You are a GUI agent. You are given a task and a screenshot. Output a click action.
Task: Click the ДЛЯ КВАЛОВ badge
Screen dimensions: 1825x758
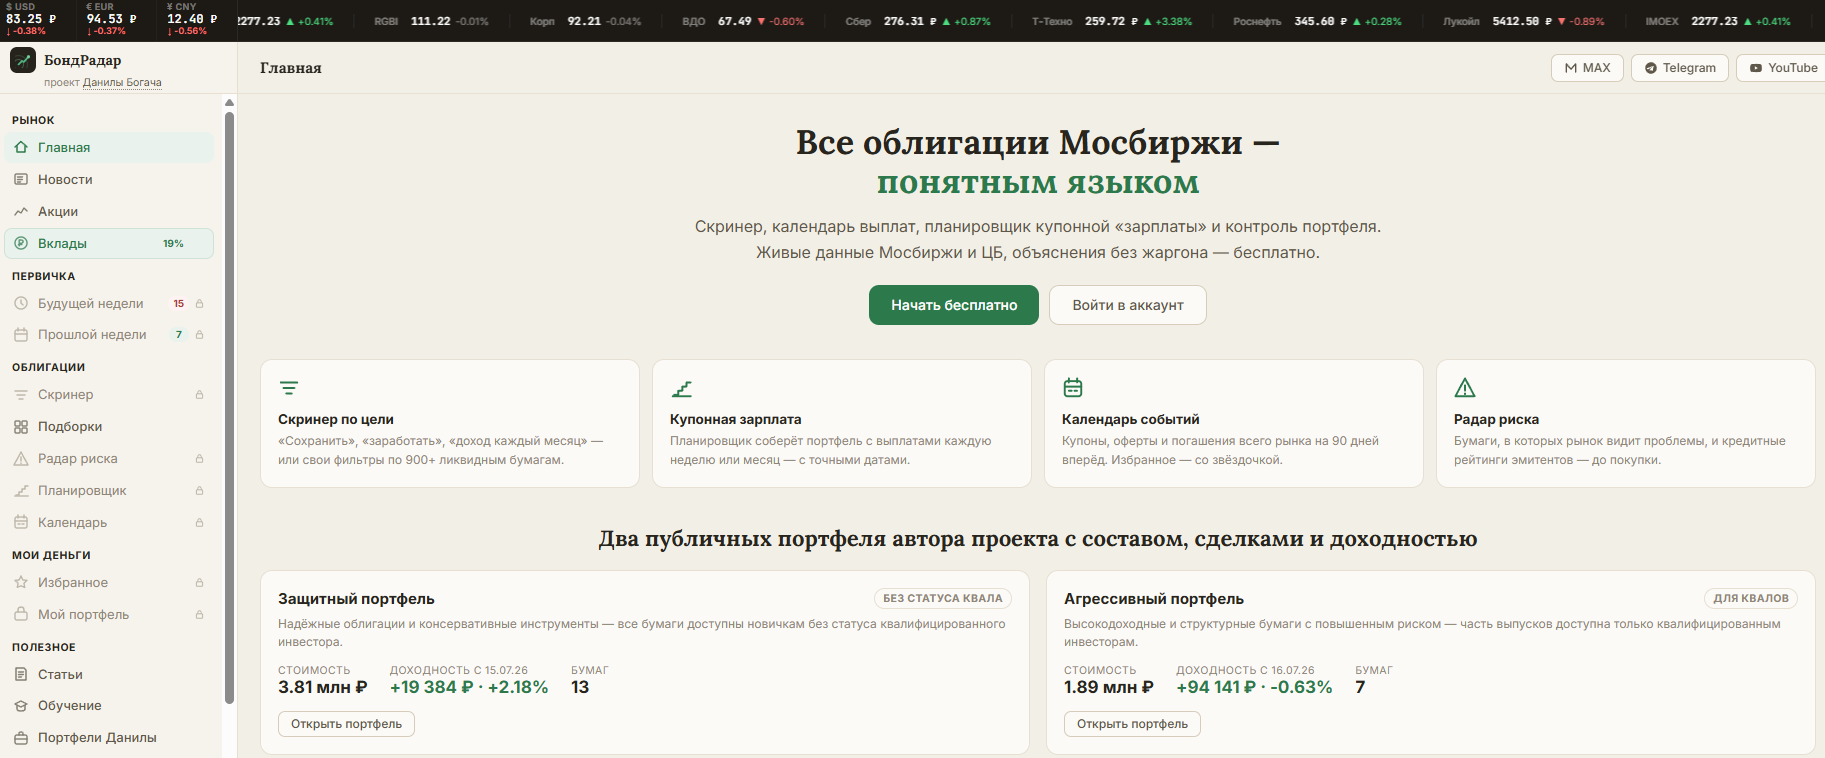1751,599
